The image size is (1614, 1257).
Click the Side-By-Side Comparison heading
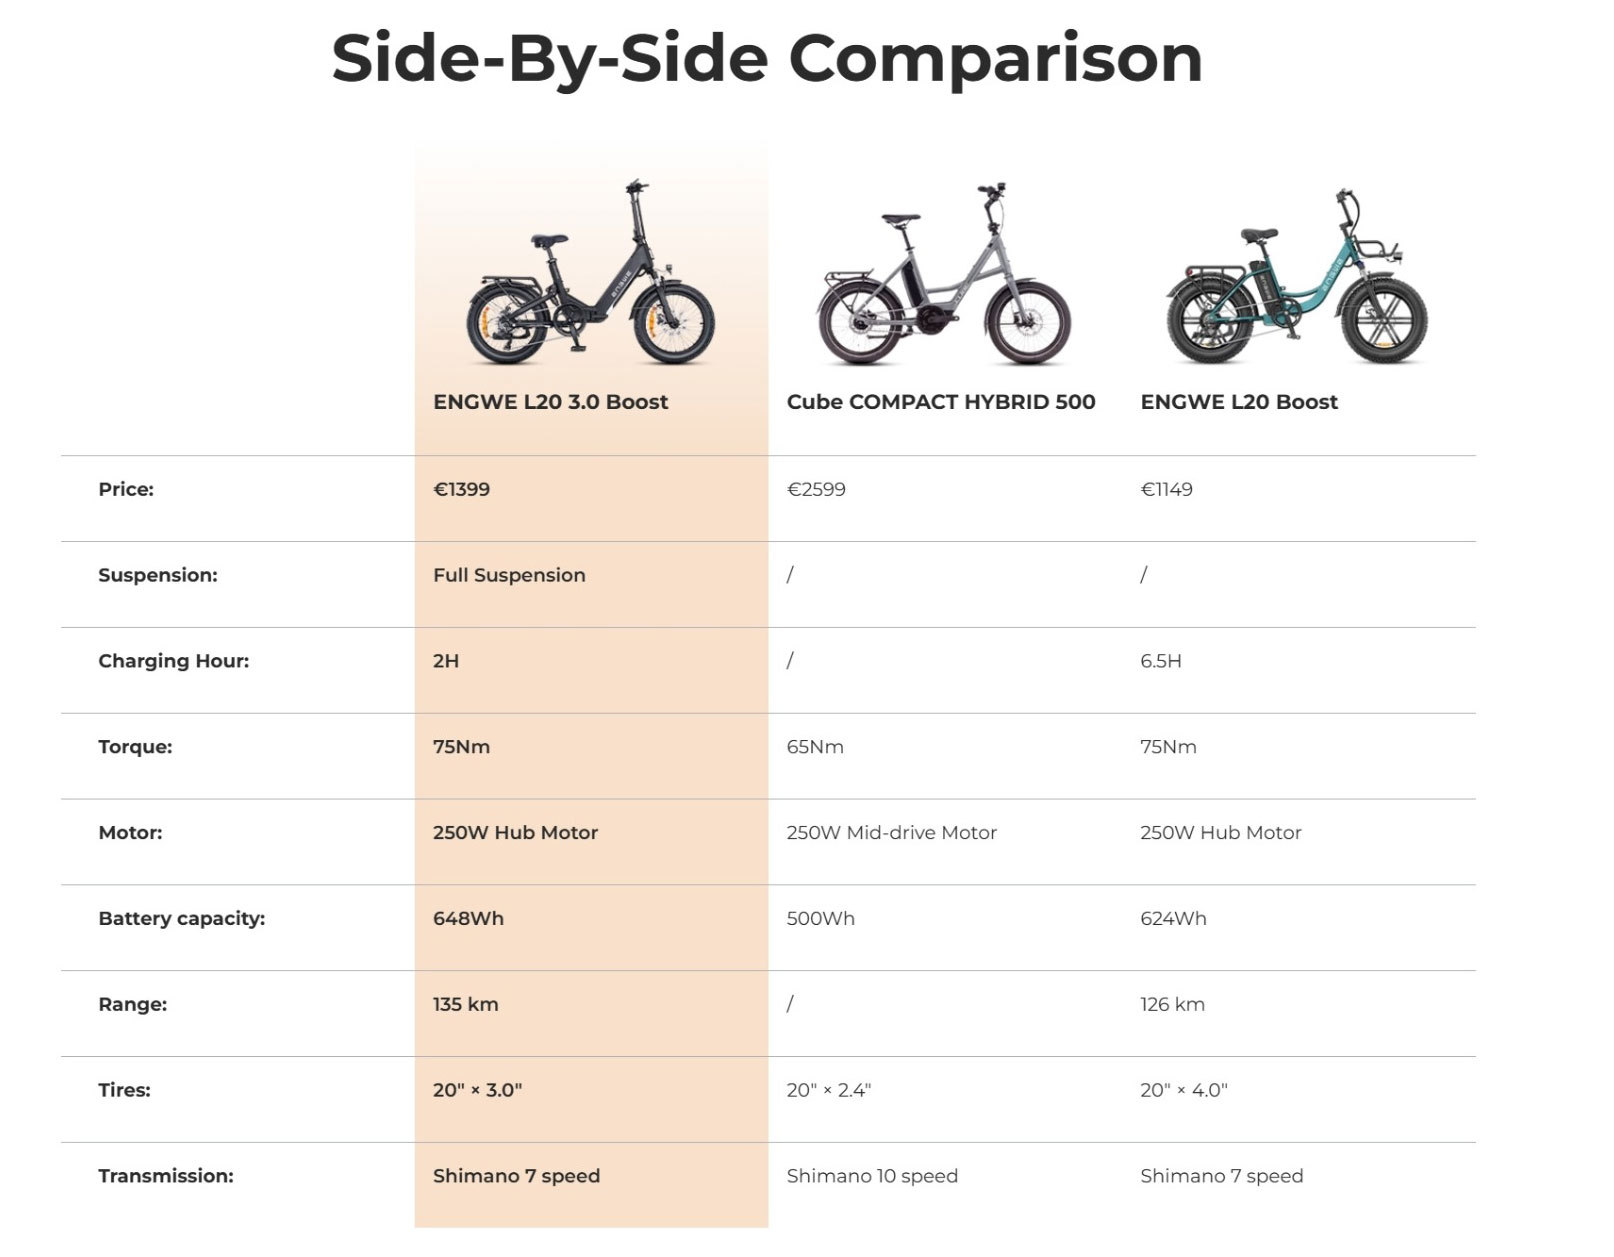click(766, 58)
